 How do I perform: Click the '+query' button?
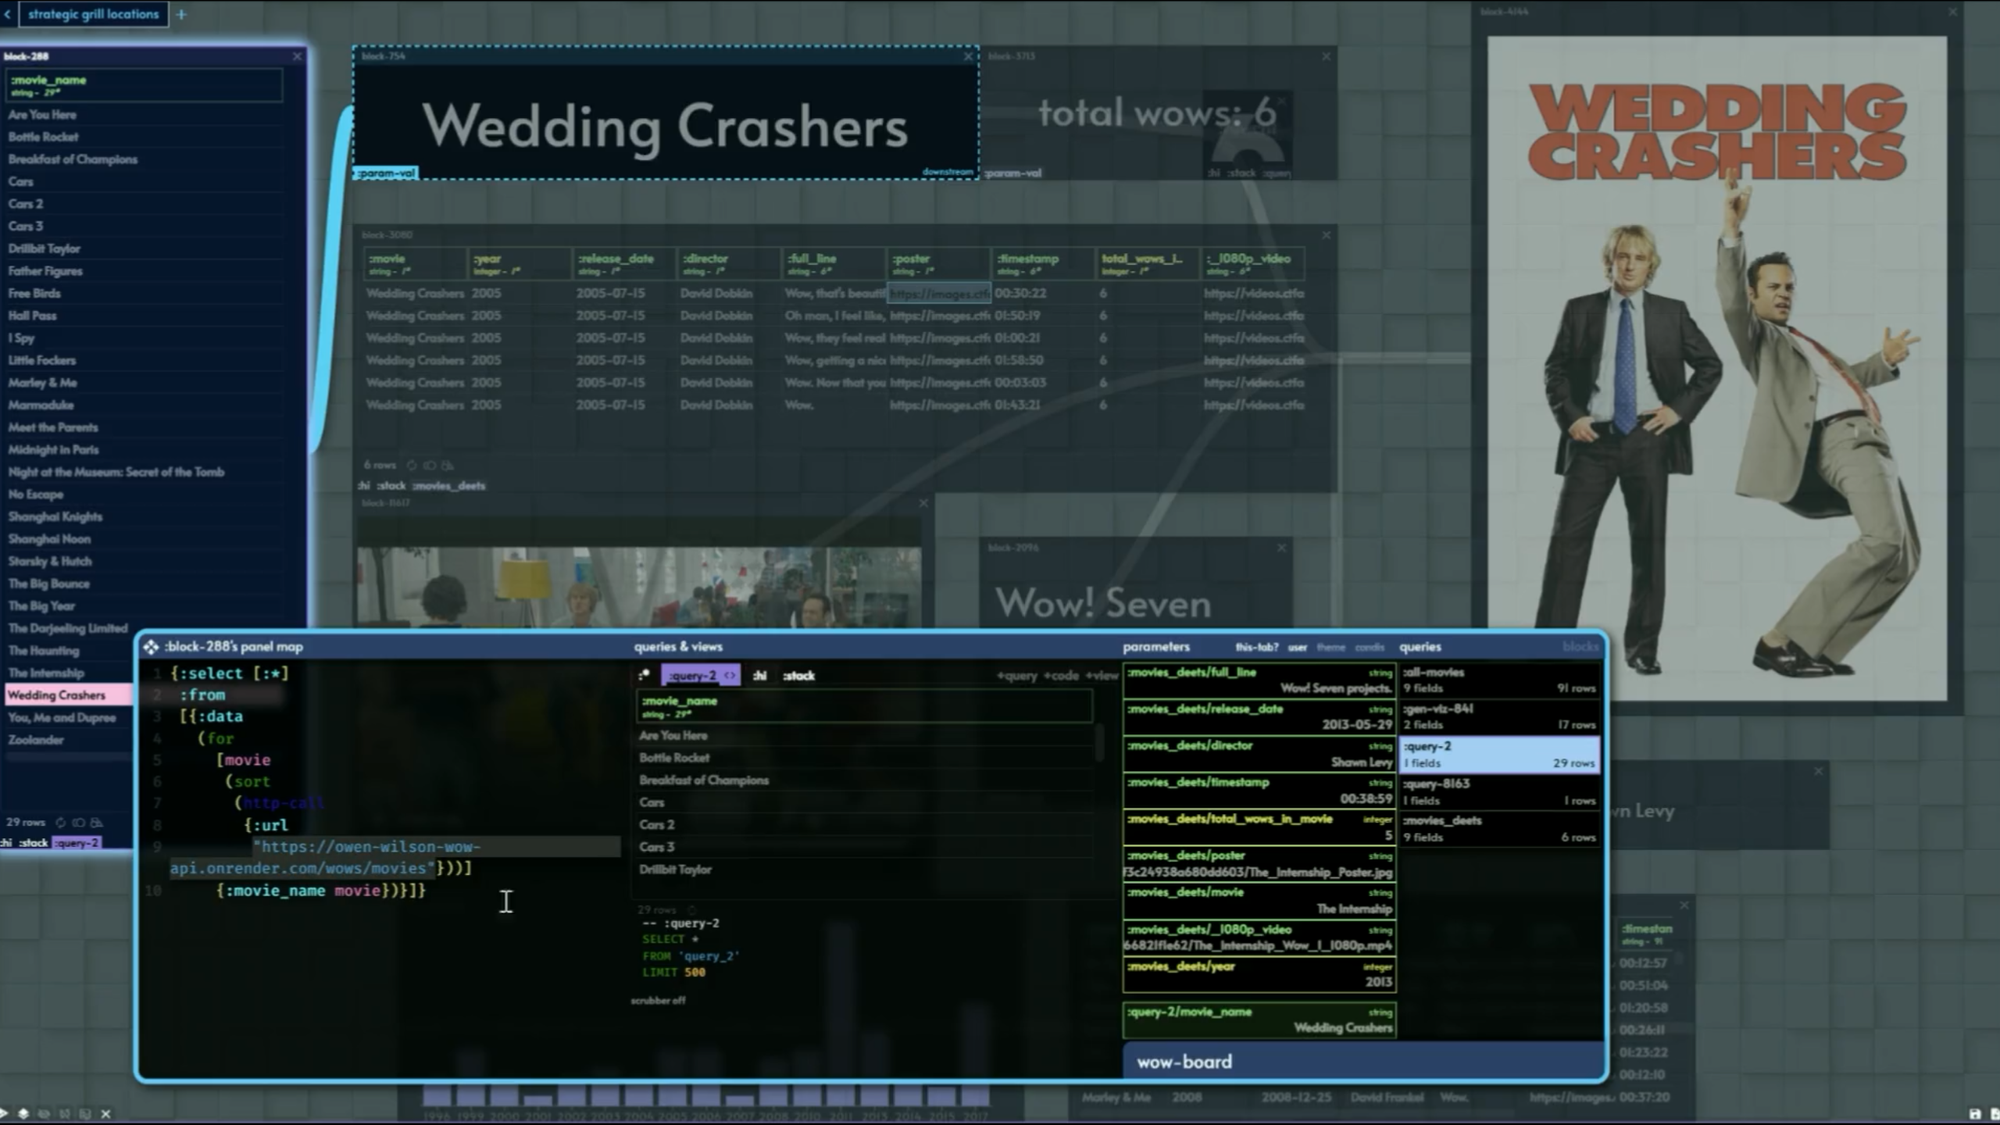coord(1016,676)
